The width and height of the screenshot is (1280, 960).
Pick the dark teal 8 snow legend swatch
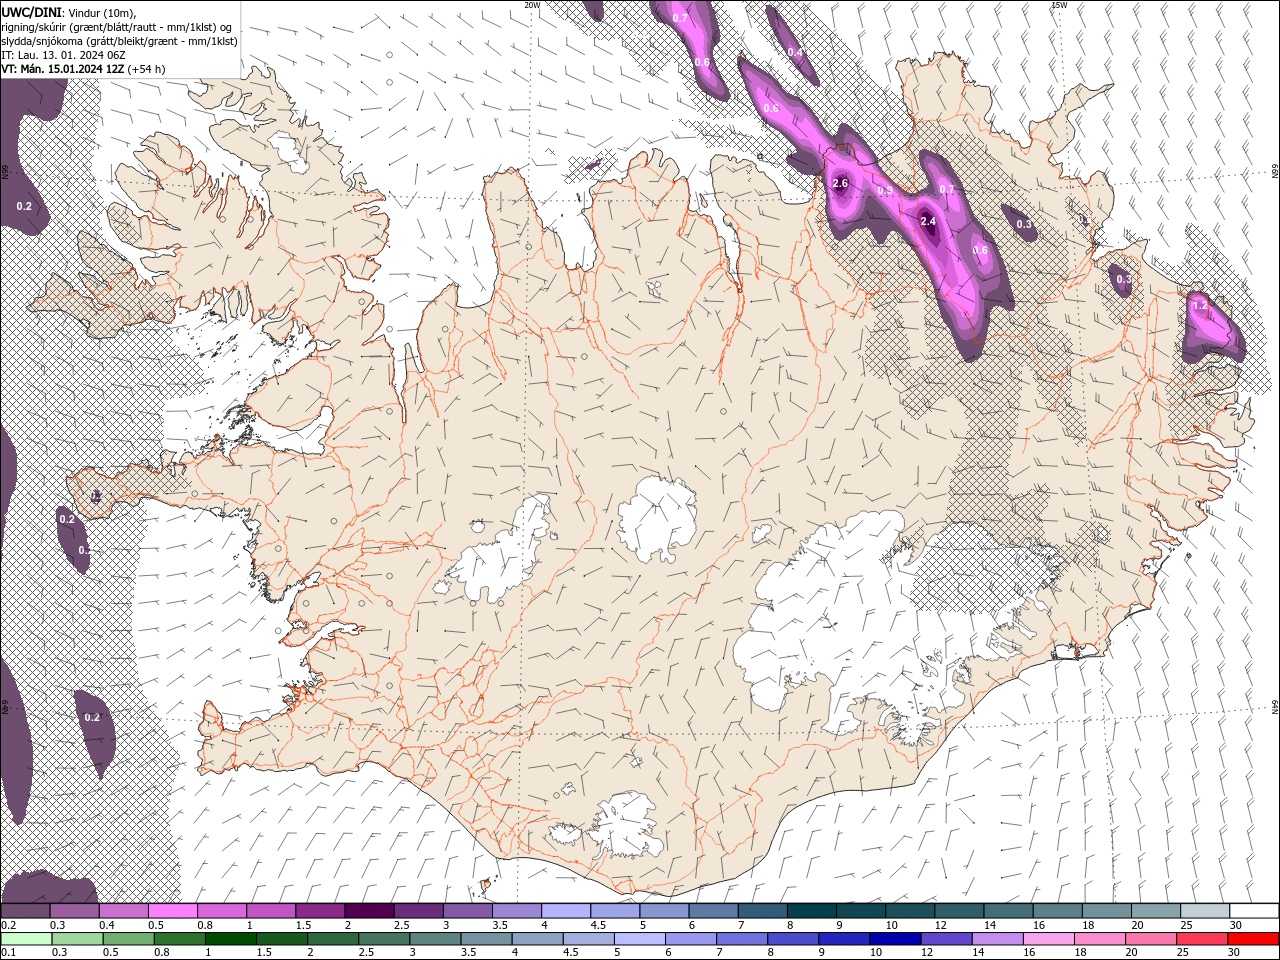tap(812, 911)
